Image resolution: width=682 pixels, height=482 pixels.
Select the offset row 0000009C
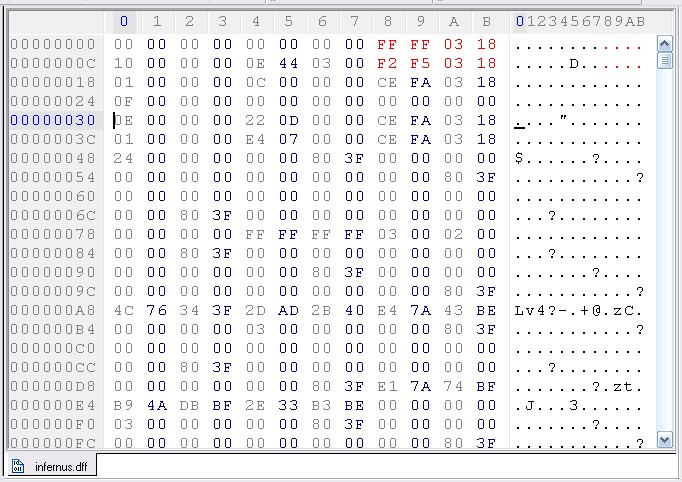53,291
